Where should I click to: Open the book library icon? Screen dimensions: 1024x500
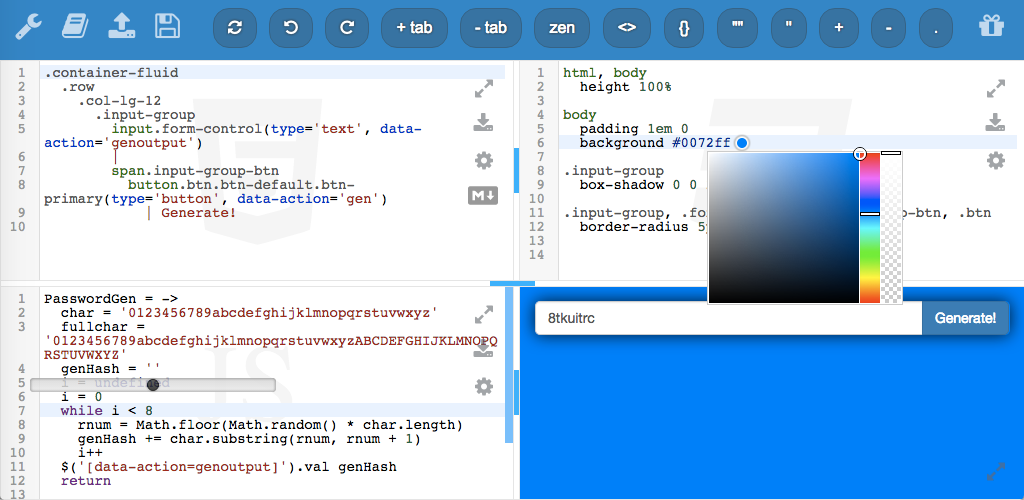pyautogui.click(x=75, y=27)
